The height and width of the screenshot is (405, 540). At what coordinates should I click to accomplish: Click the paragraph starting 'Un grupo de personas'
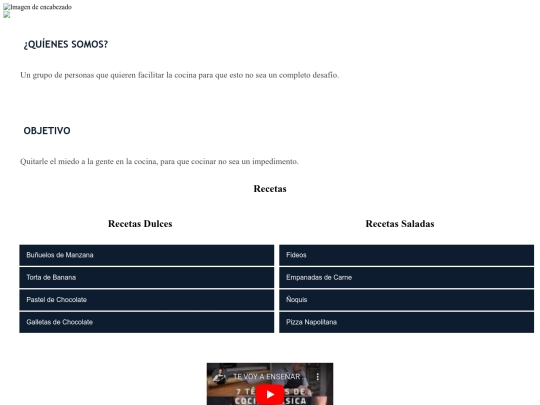(179, 75)
